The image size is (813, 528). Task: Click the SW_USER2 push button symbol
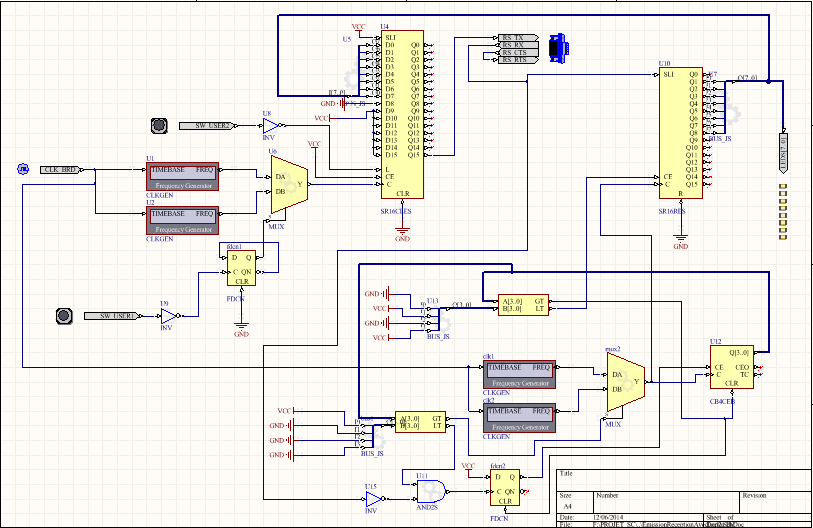pos(158,126)
